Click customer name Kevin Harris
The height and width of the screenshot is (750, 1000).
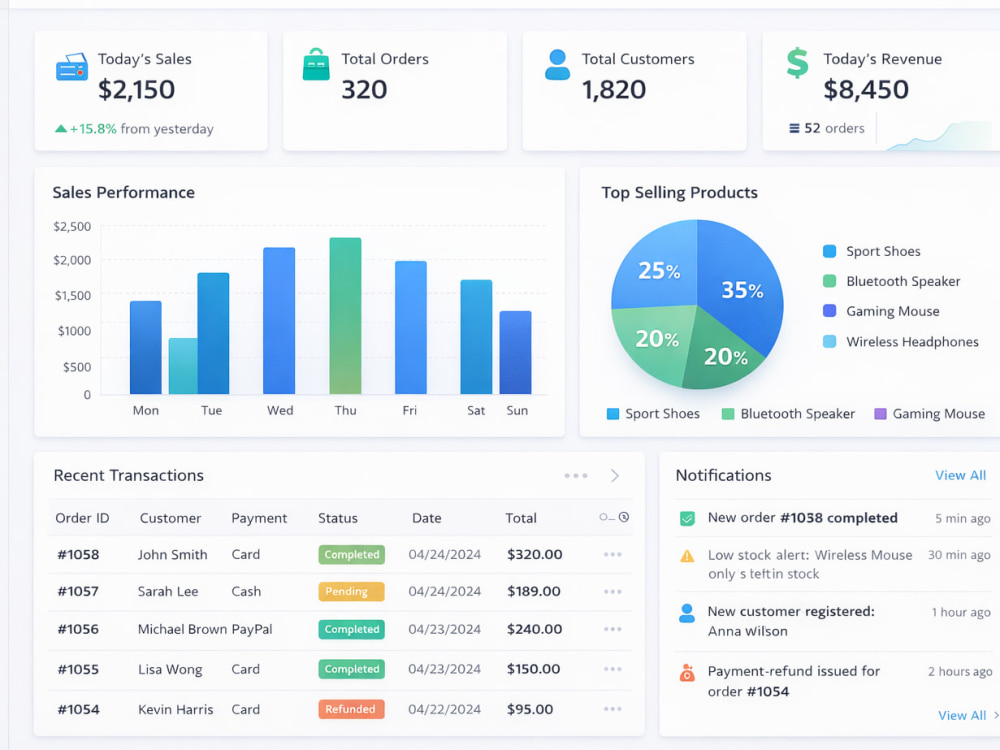tap(175, 709)
